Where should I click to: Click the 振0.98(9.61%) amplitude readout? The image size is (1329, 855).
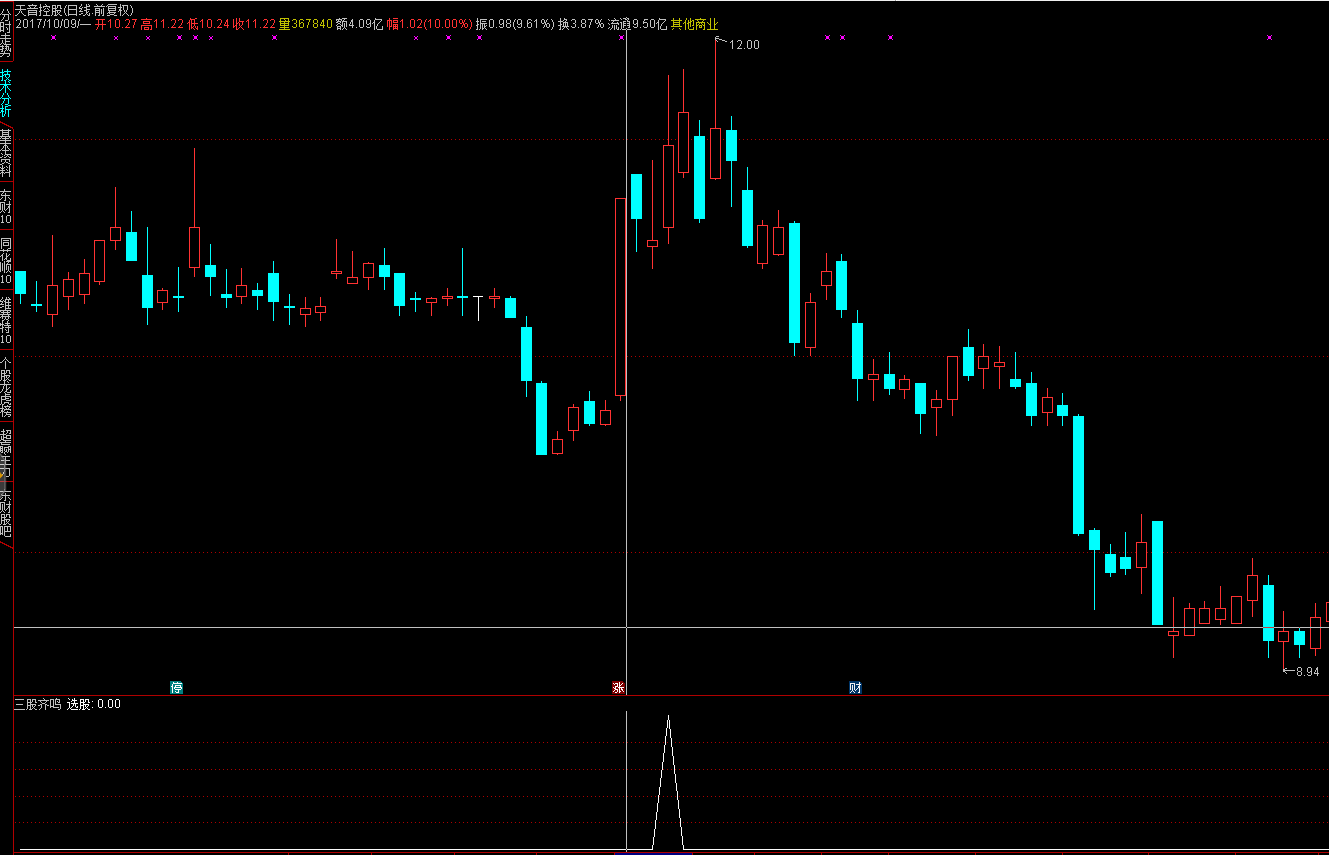(x=515, y=23)
